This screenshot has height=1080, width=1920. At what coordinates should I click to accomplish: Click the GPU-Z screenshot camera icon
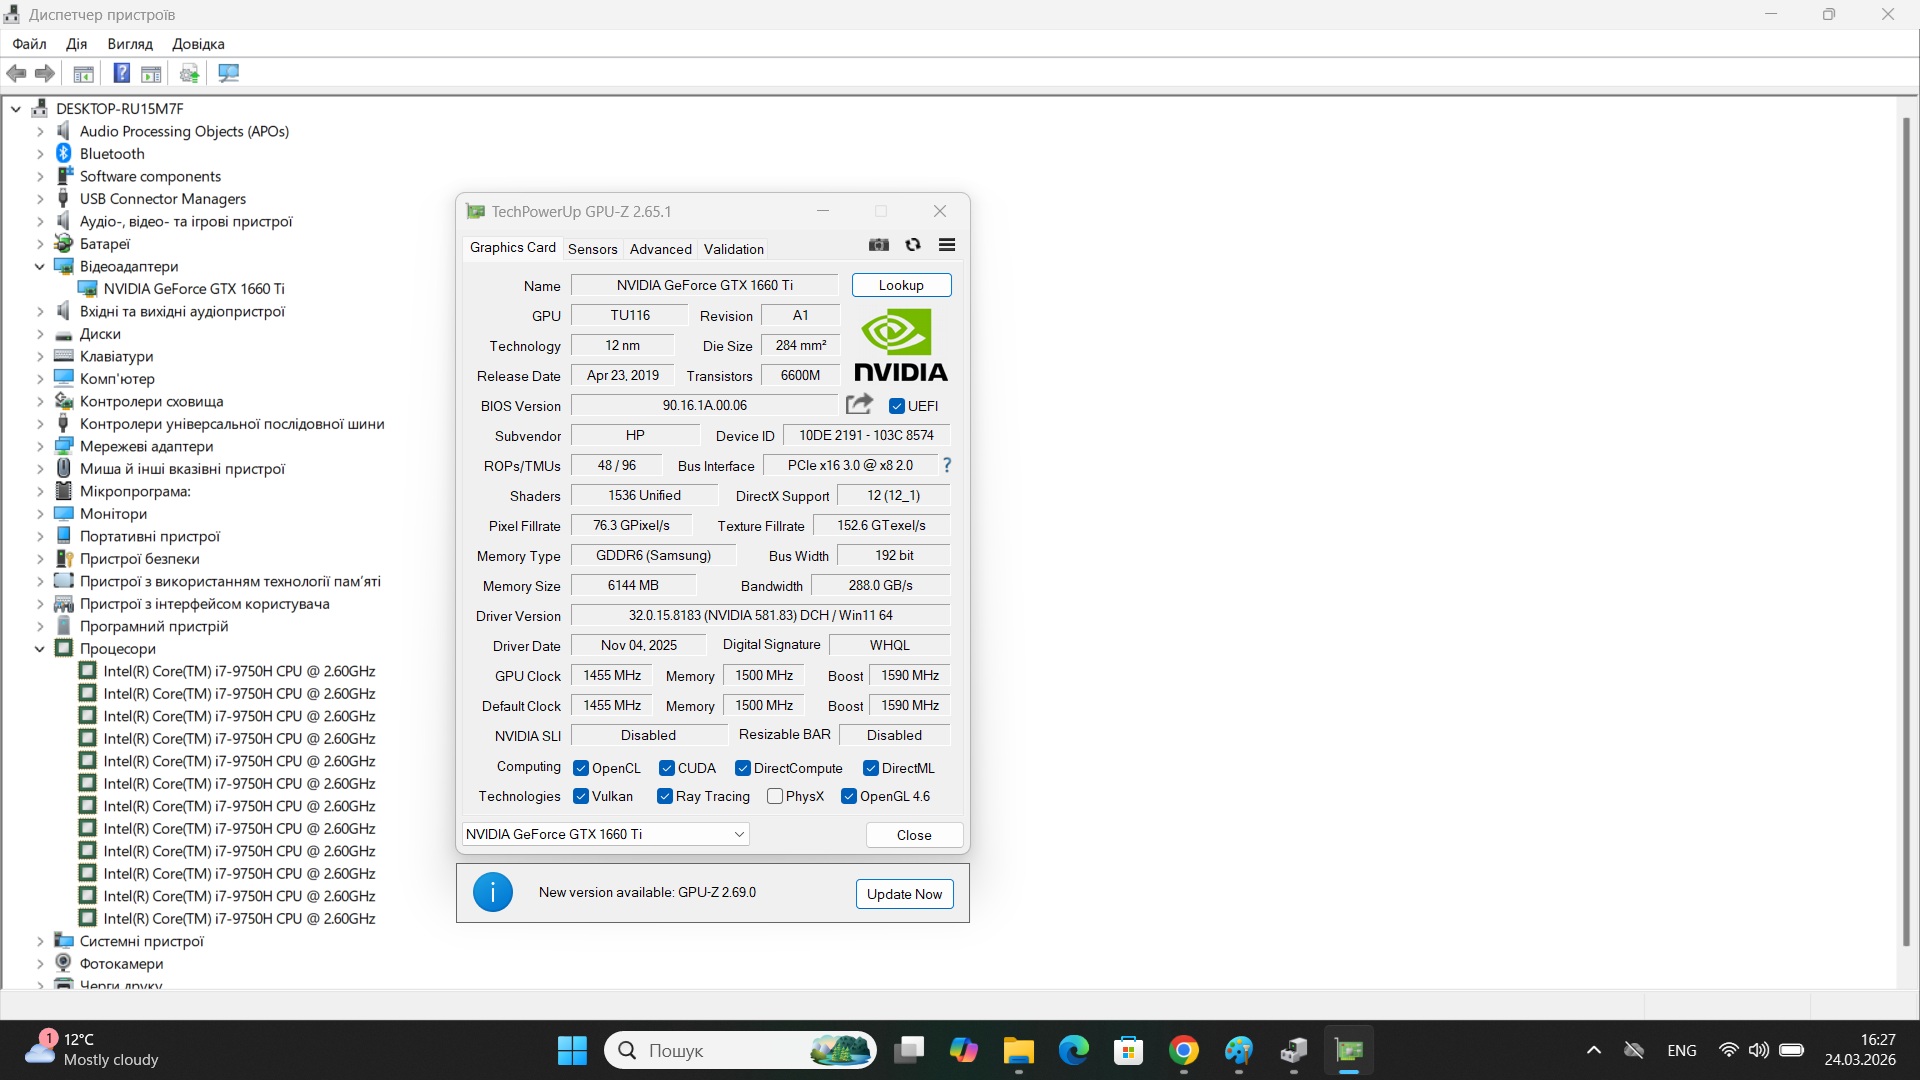tap(879, 245)
